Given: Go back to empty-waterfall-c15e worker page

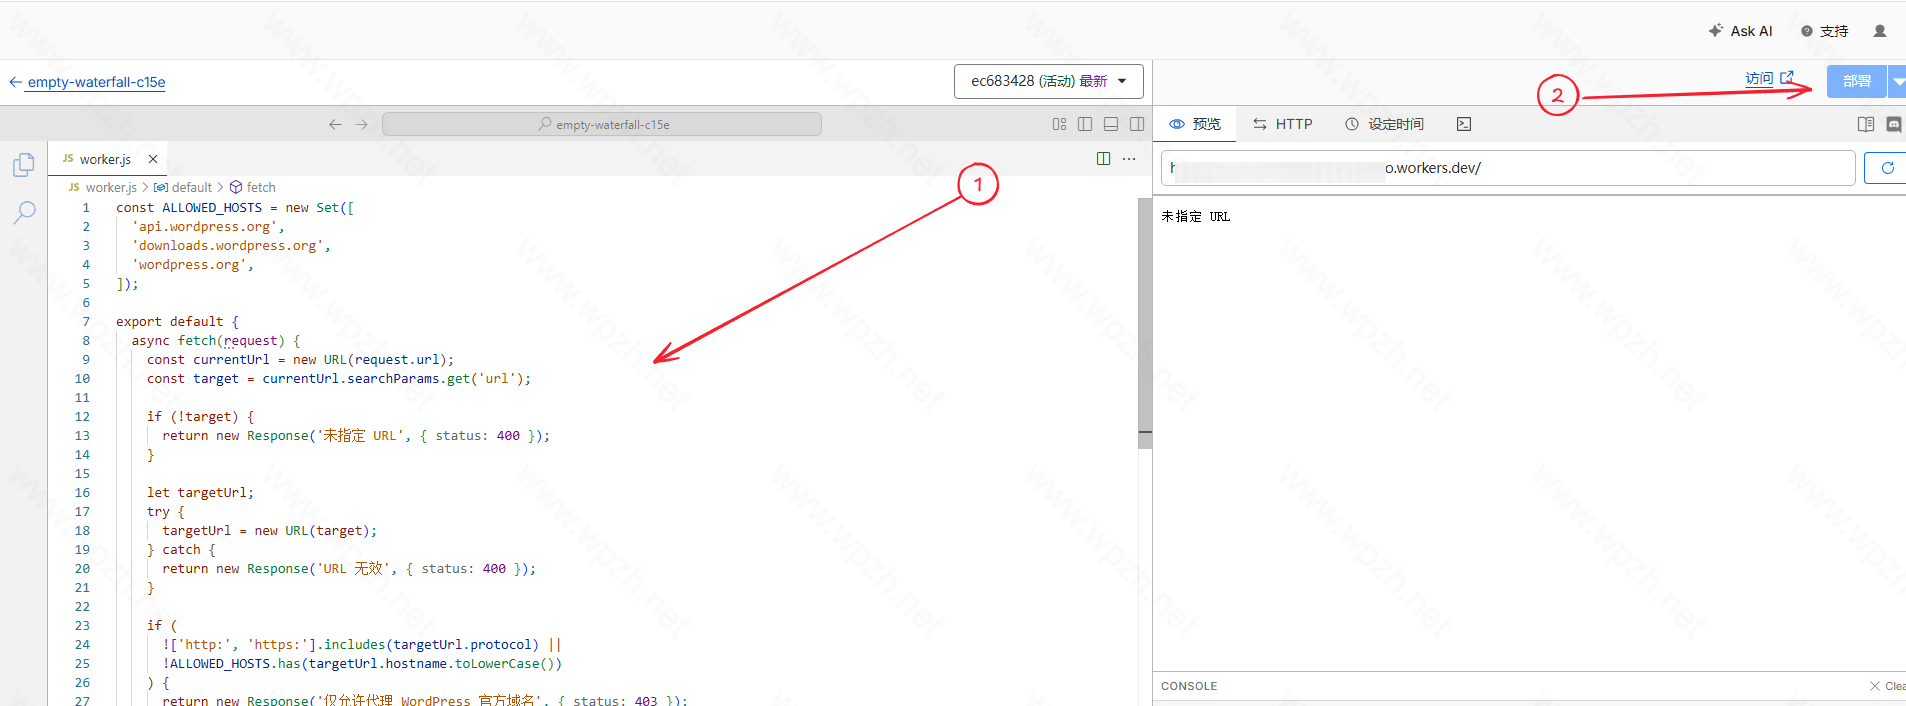Looking at the screenshot, I should pyautogui.click(x=87, y=82).
